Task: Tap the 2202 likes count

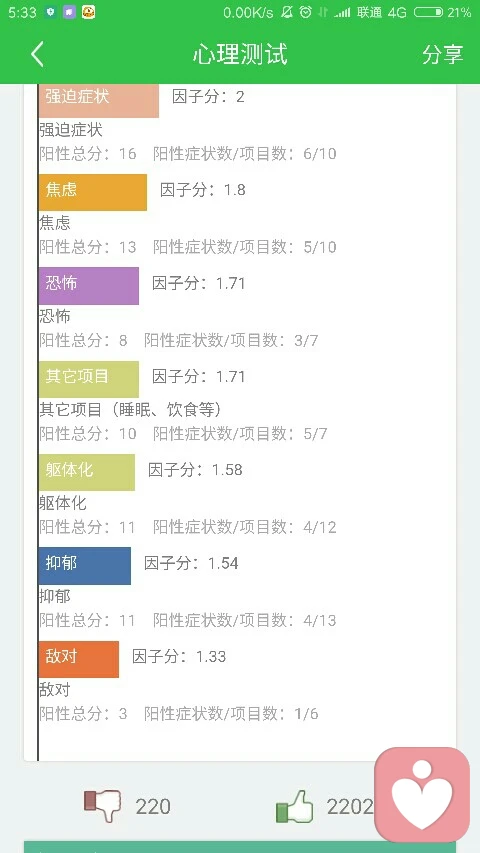Action: (x=350, y=806)
